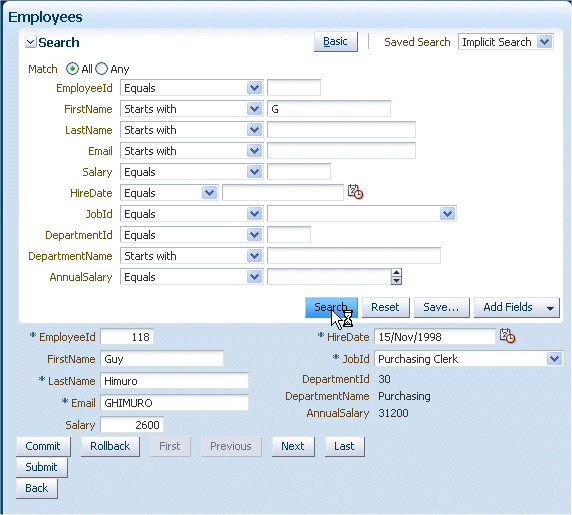Click into the LastName search input field
This screenshot has height=515, width=572.
(x=341, y=130)
